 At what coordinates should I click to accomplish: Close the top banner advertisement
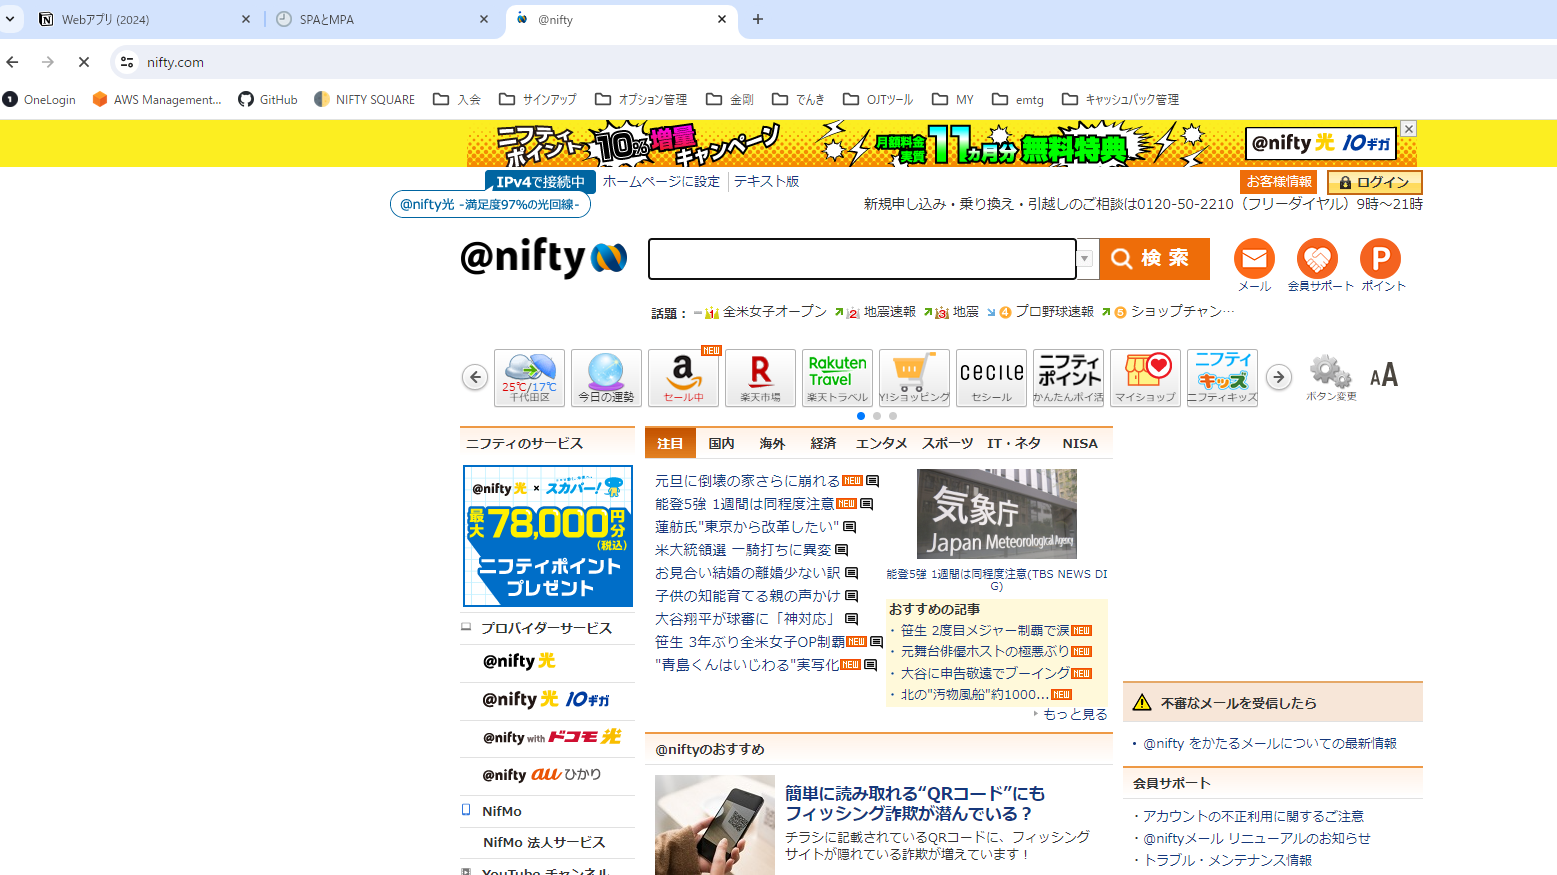point(1408,128)
